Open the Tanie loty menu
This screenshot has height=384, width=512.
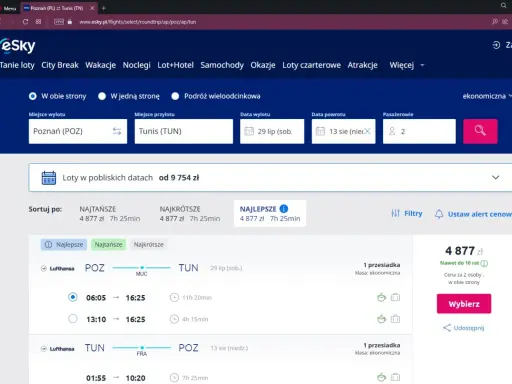point(17,65)
